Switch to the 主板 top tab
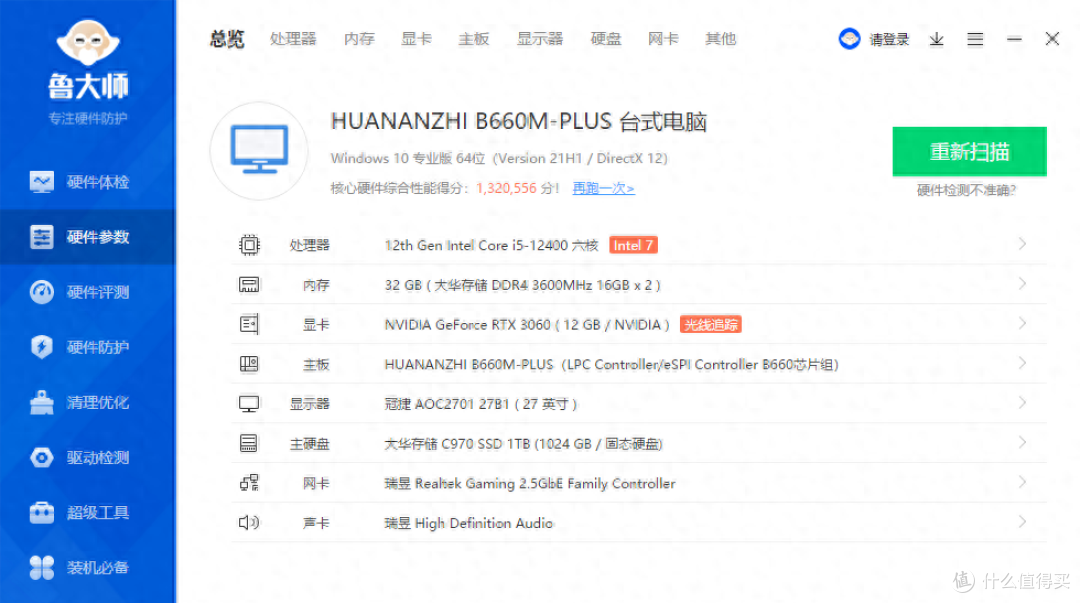Screen dimensions: 1080x603 coord(474,39)
